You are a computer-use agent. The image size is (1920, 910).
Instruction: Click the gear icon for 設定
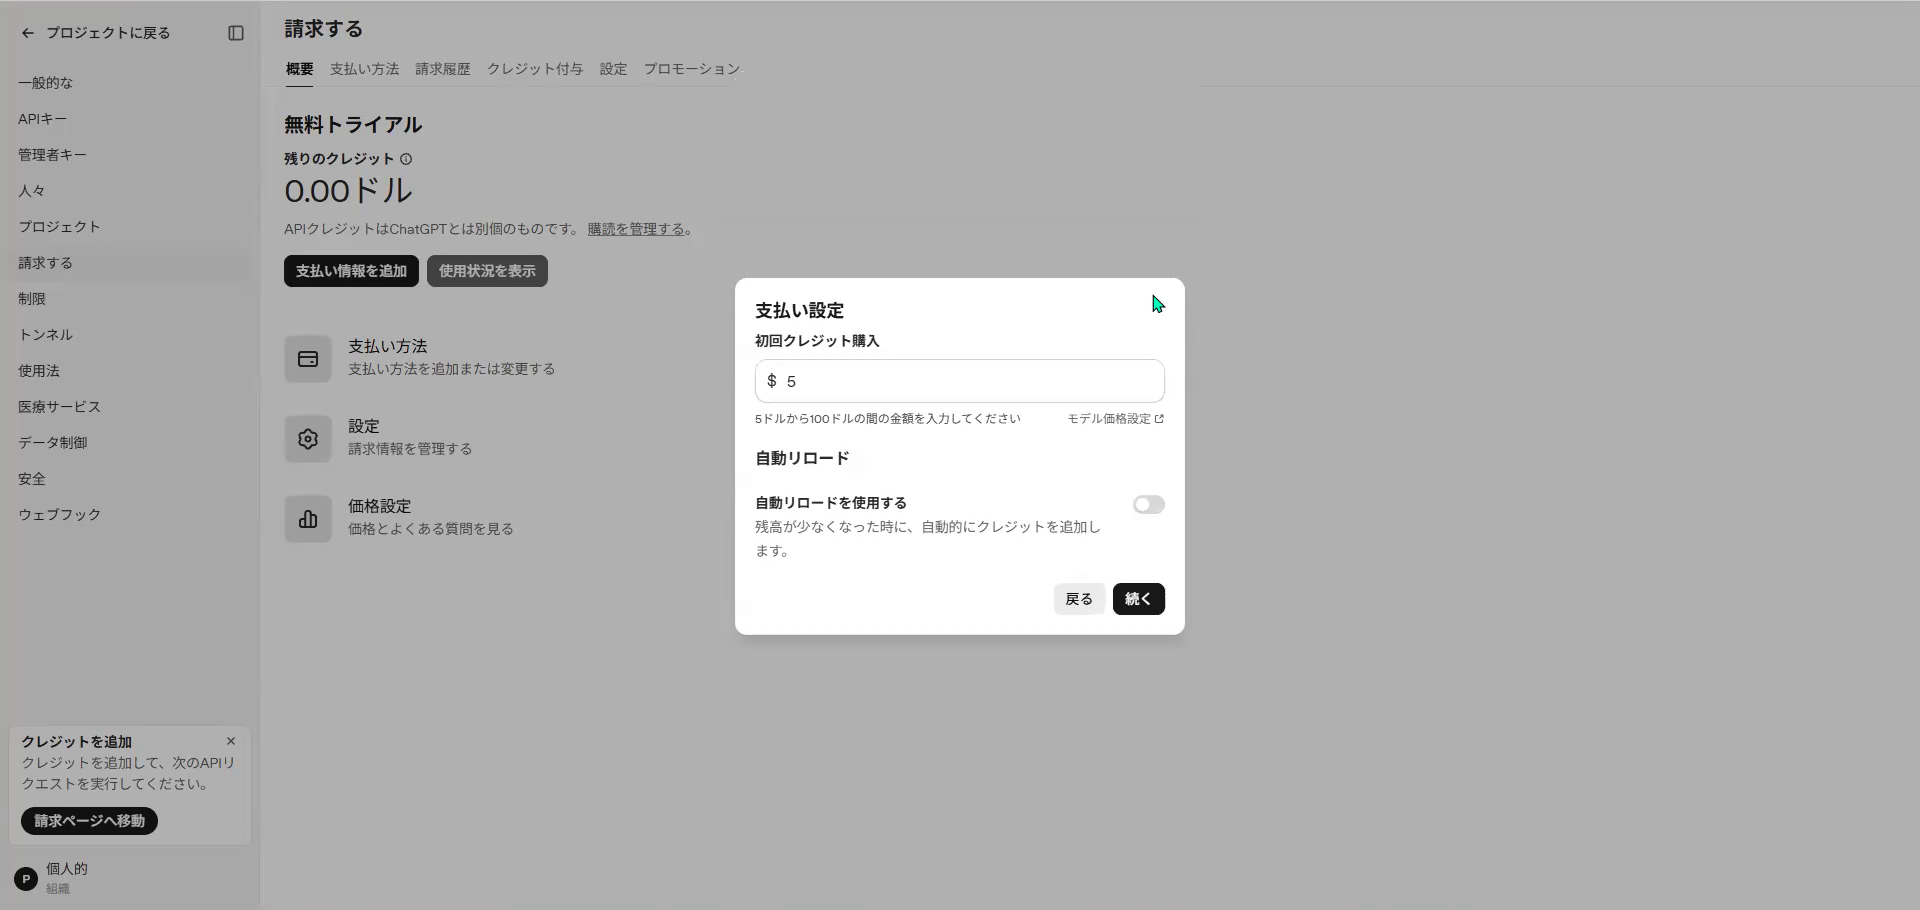[308, 439]
